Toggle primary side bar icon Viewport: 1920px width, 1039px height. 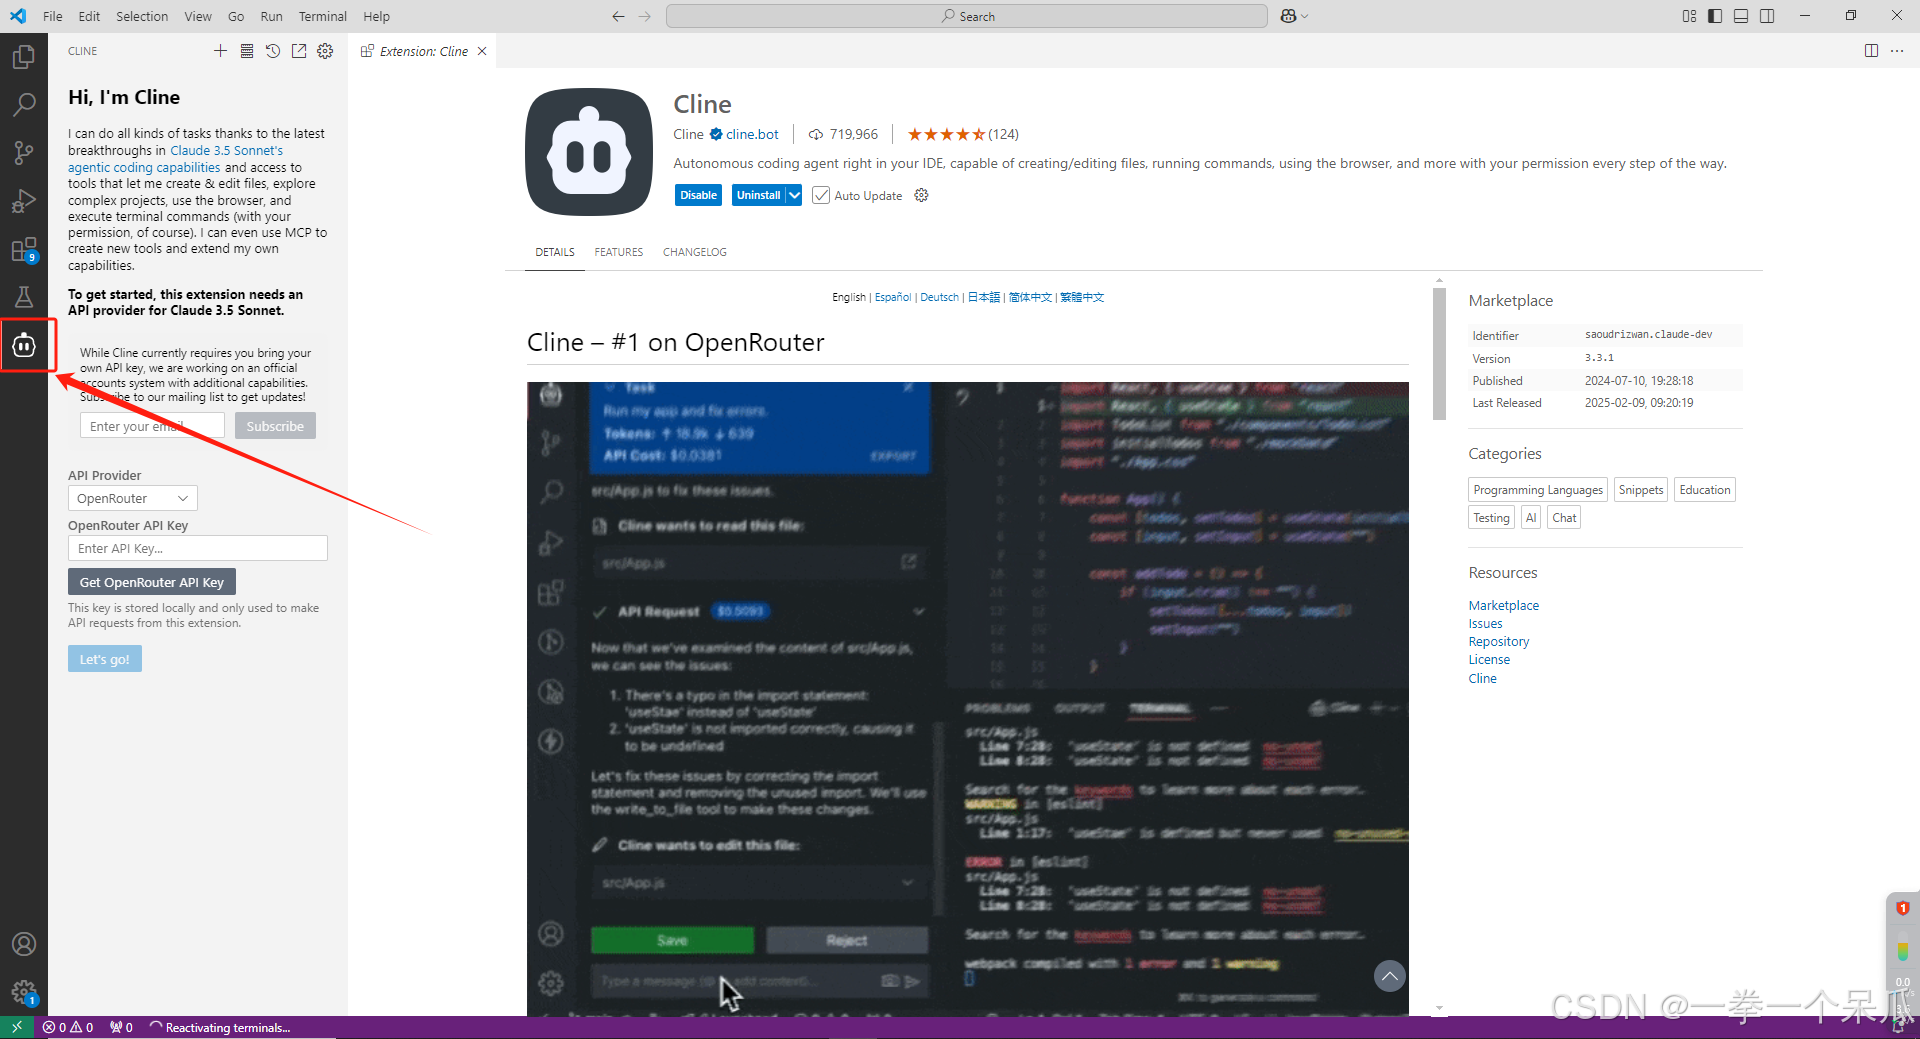pyautogui.click(x=1715, y=16)
